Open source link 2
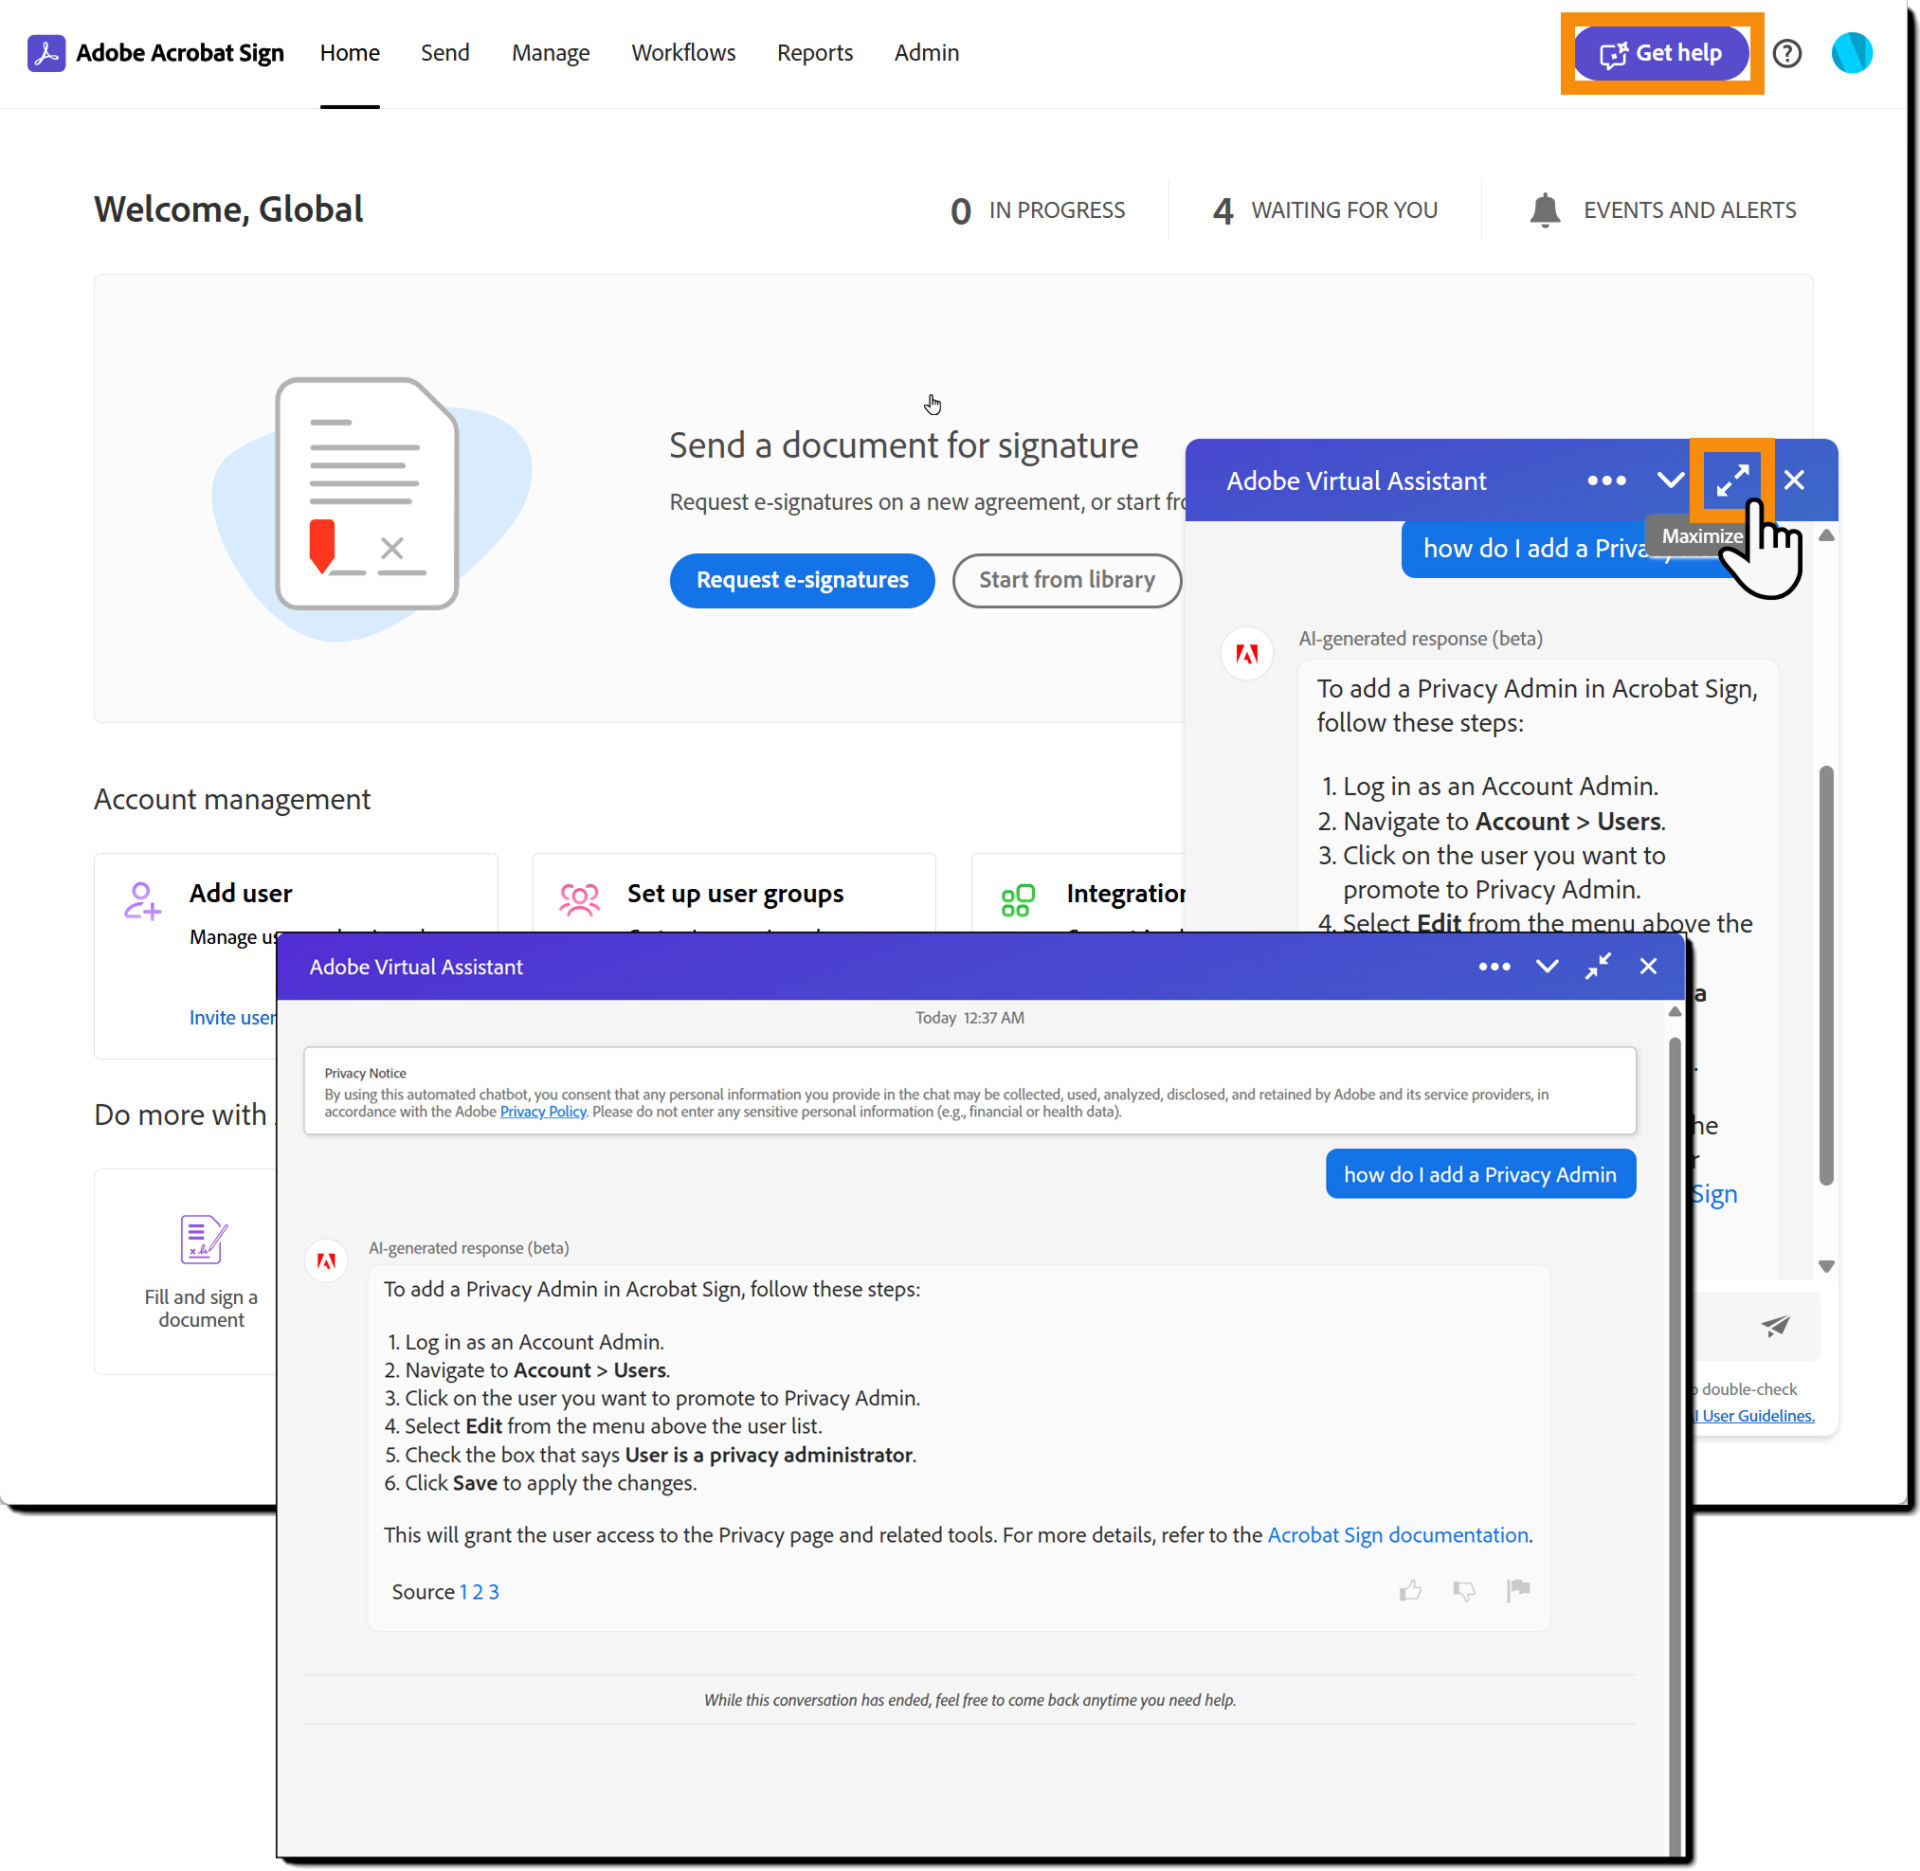Image resolution: width=1920 pixels, height=1871 pixels. pyautogui.click(x=477, y=1591)
